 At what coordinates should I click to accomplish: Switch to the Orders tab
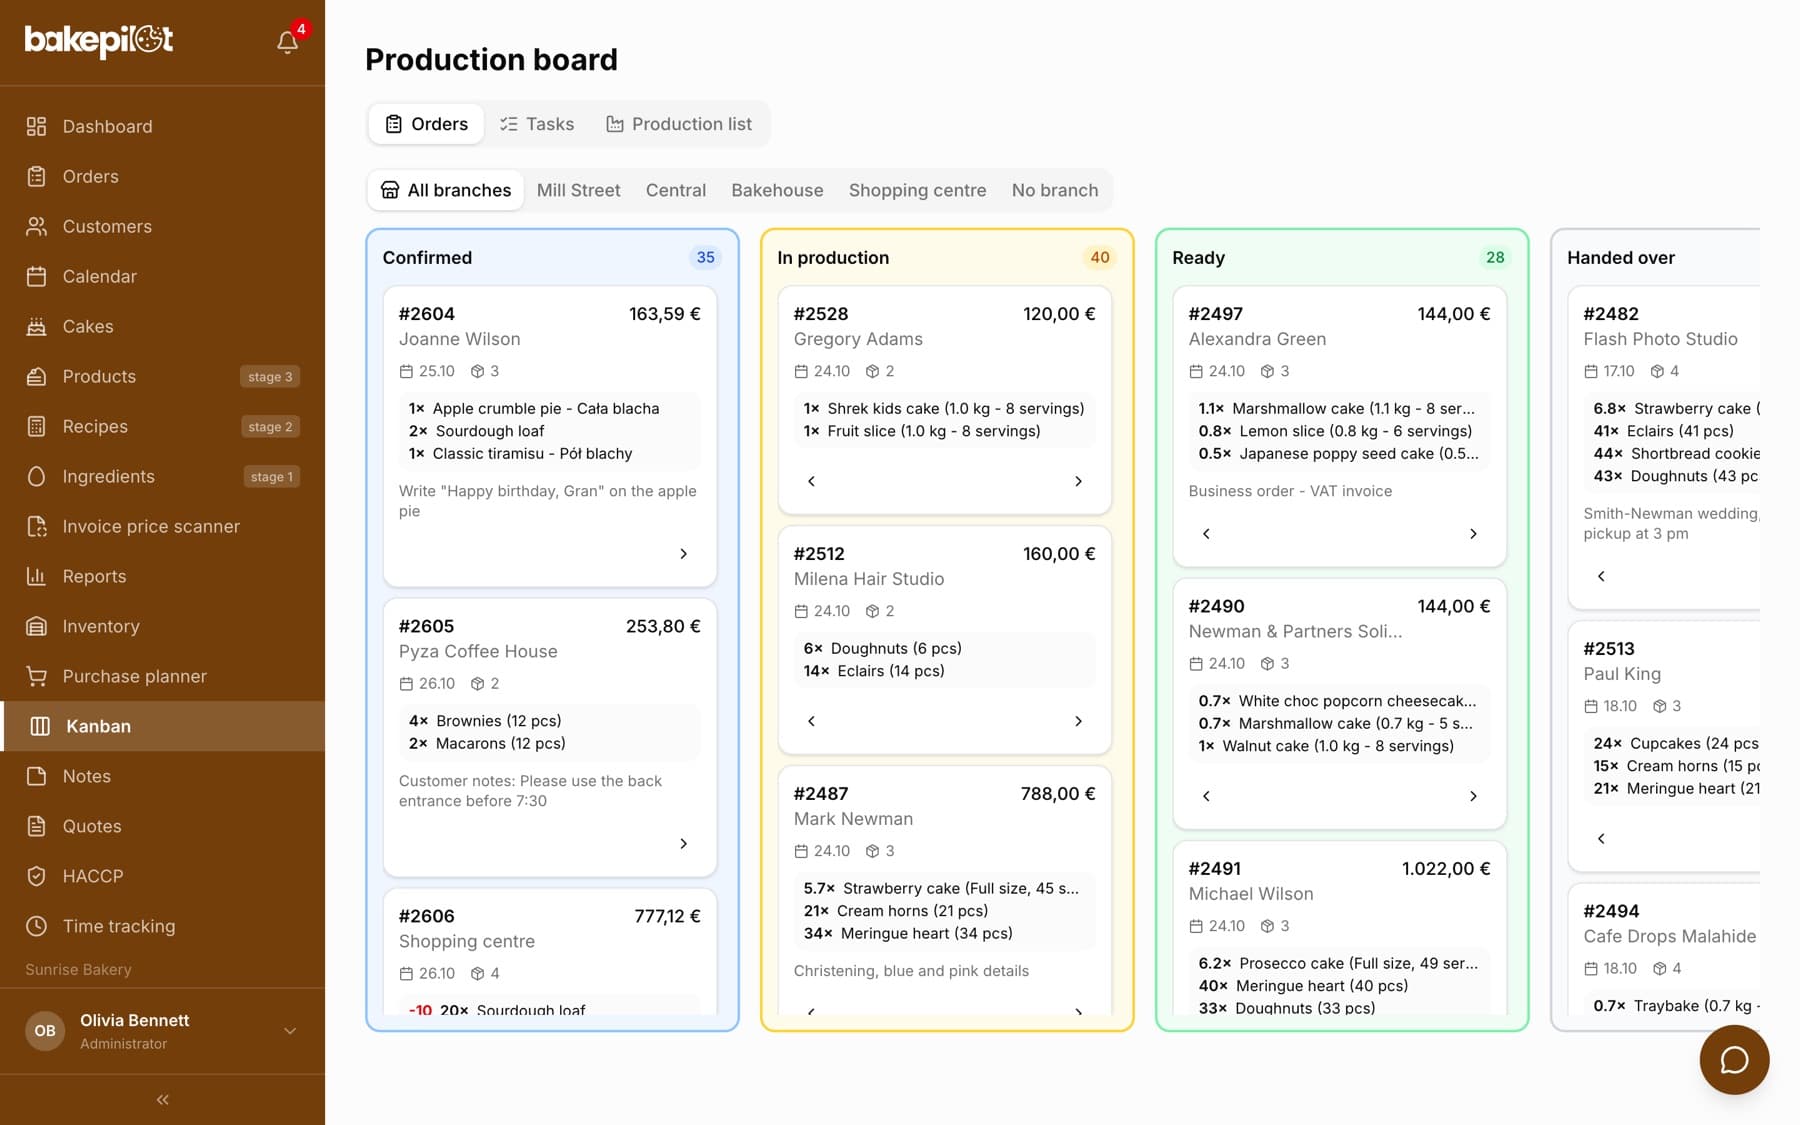pos(426,124)
